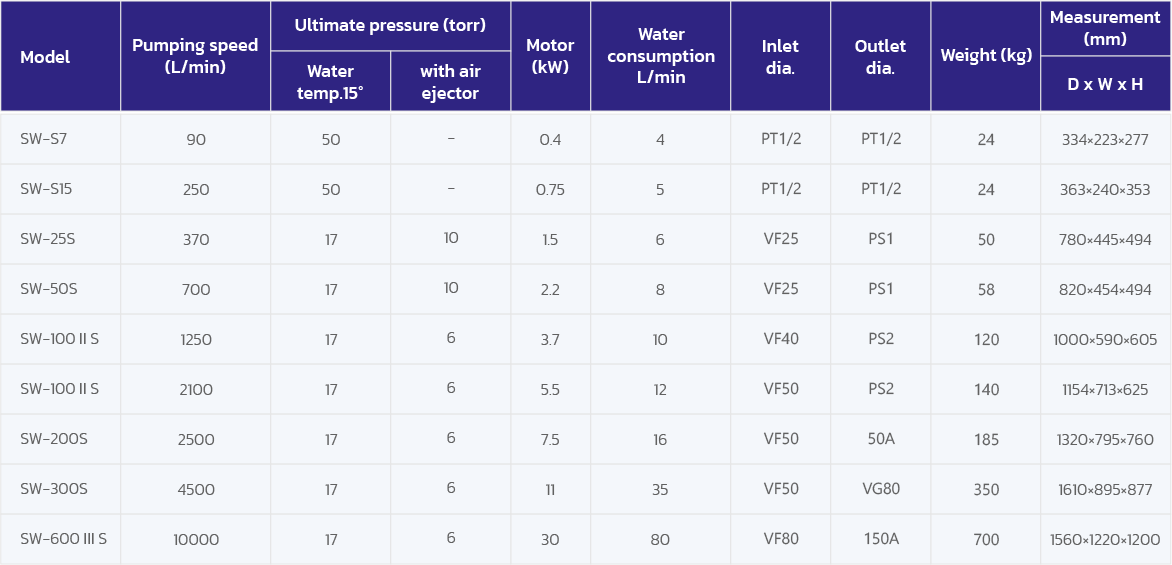Select the VG80 outlet diameter cell
The width and height of the screenshot is (1172, 565).
point(881,489)
